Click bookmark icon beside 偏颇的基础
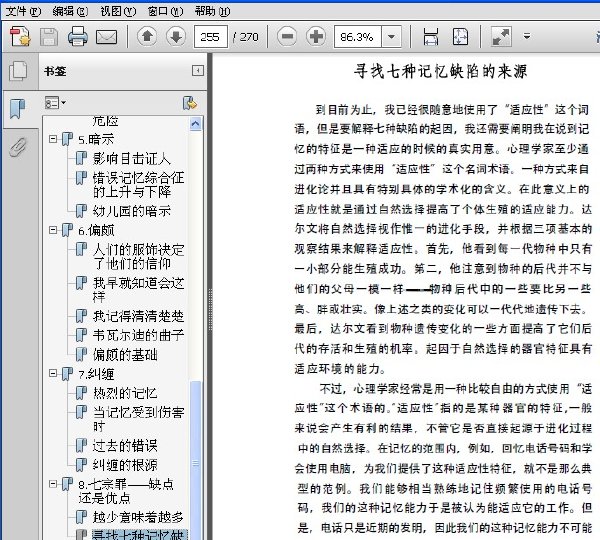This screenshot has width=600, height=540. pyautogui.click(x=81, y=354)
